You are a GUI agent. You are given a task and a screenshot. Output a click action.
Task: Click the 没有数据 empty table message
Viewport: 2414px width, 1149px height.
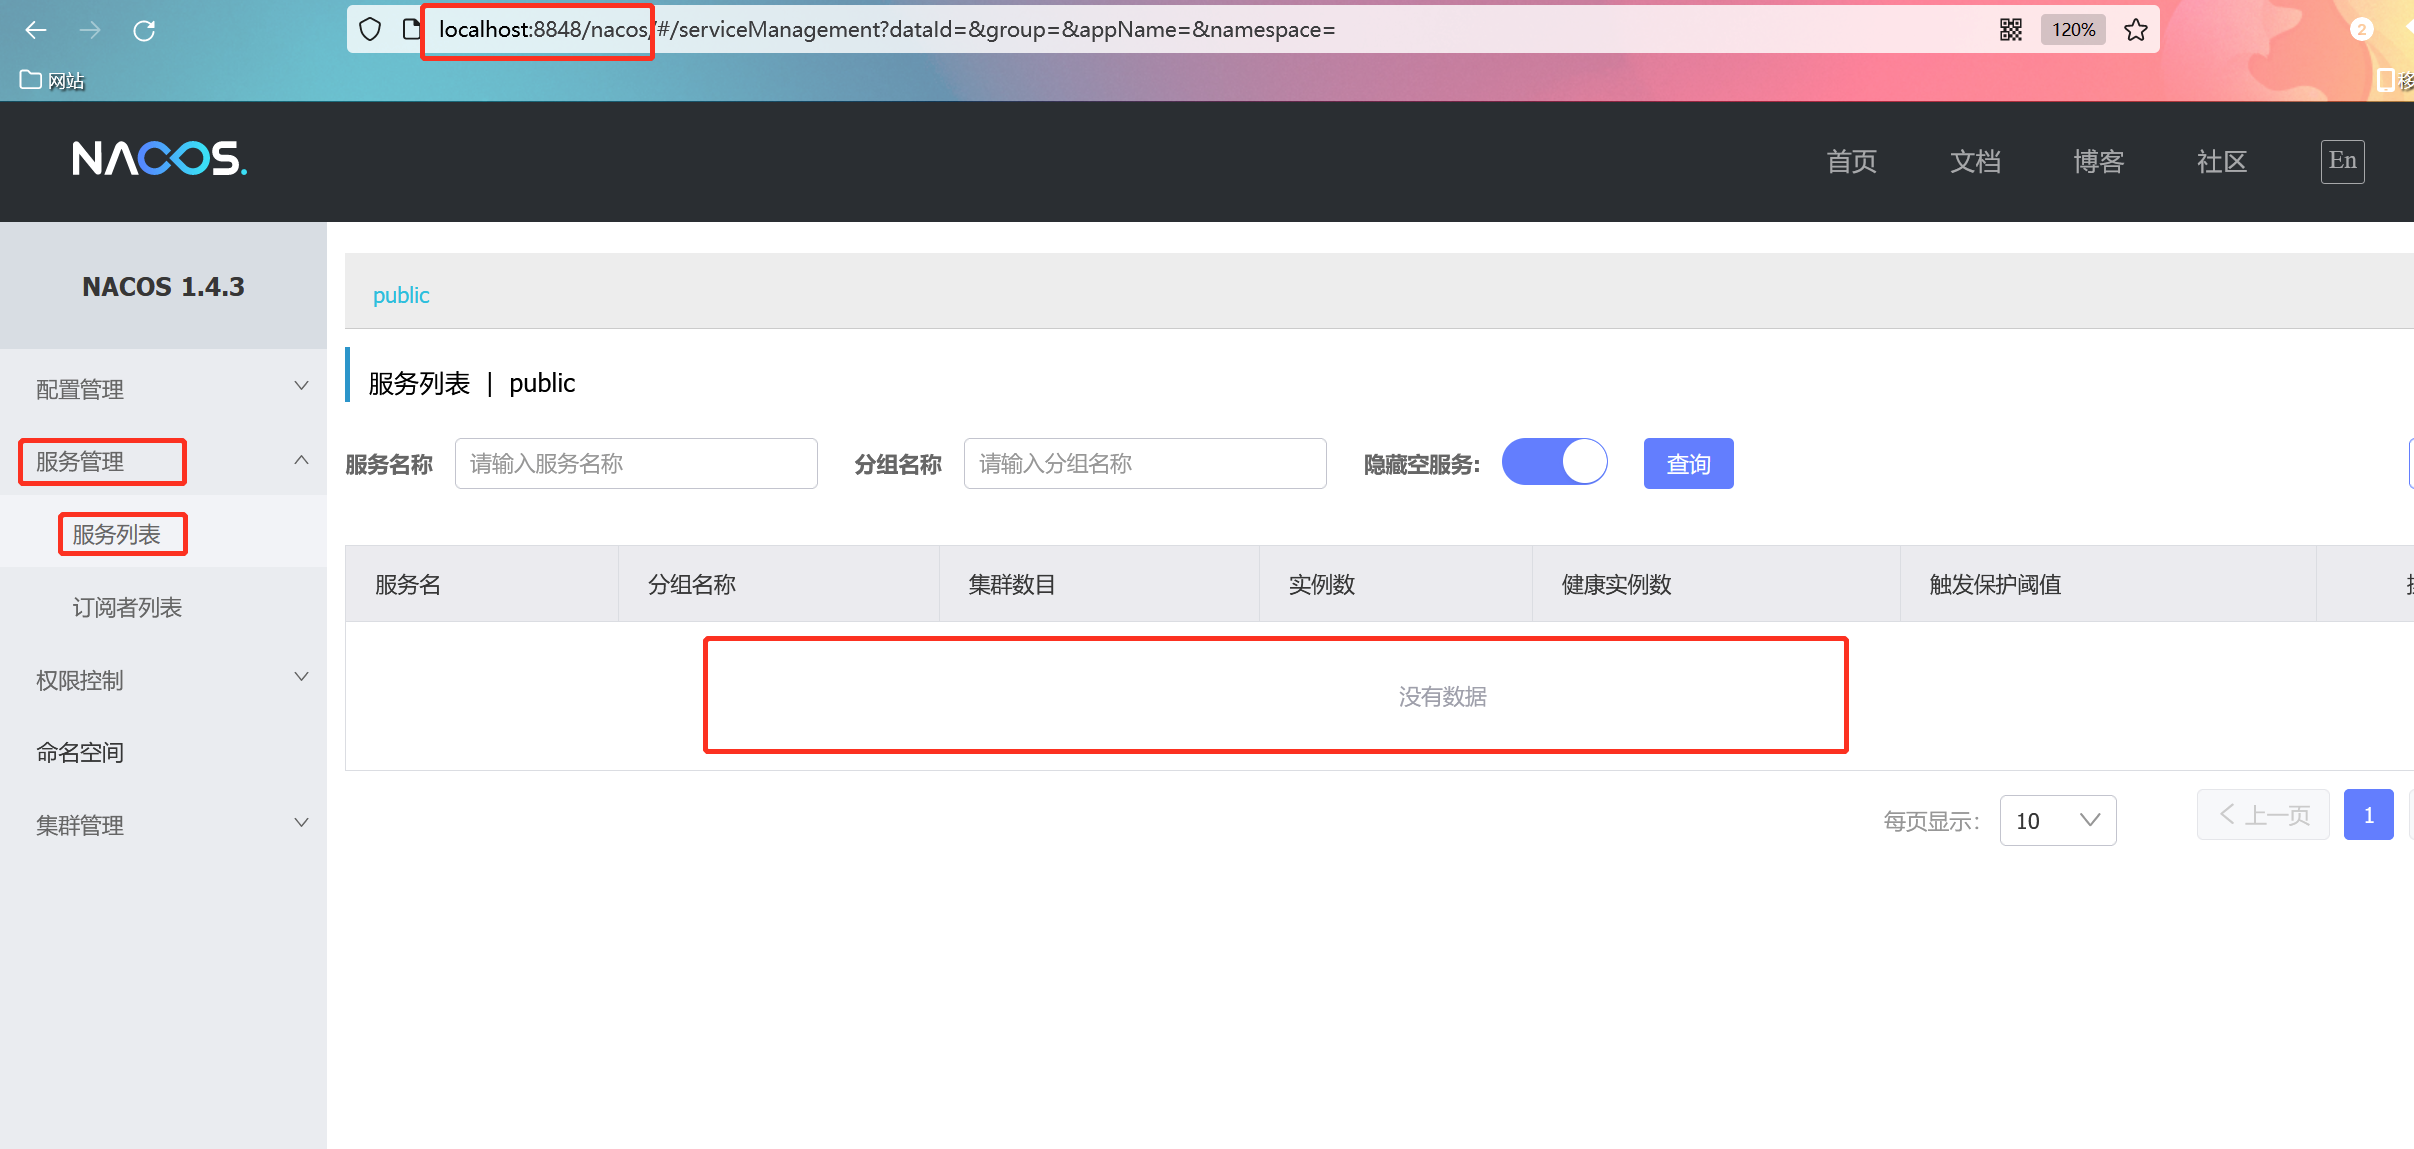[1442, 696]
